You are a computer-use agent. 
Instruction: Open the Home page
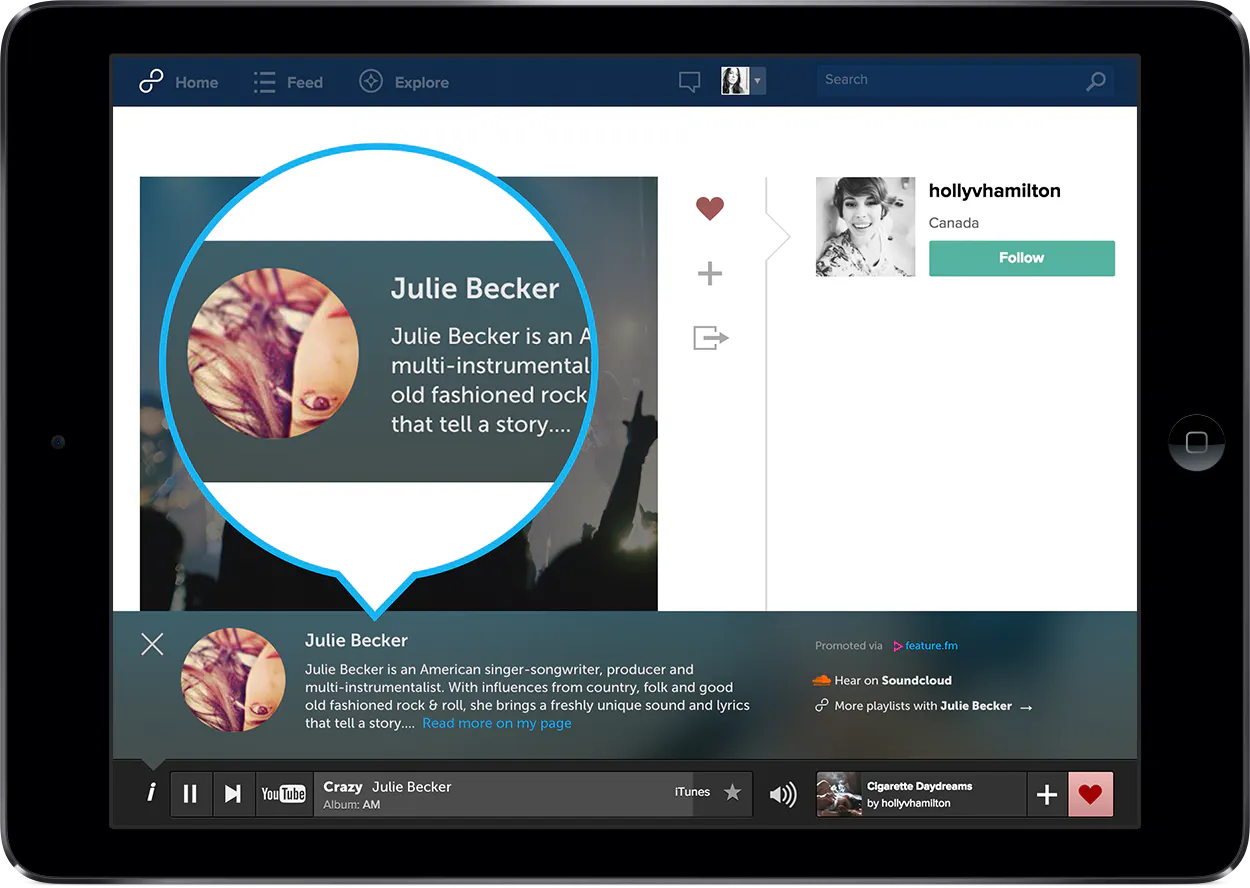[x=196, y=83]
